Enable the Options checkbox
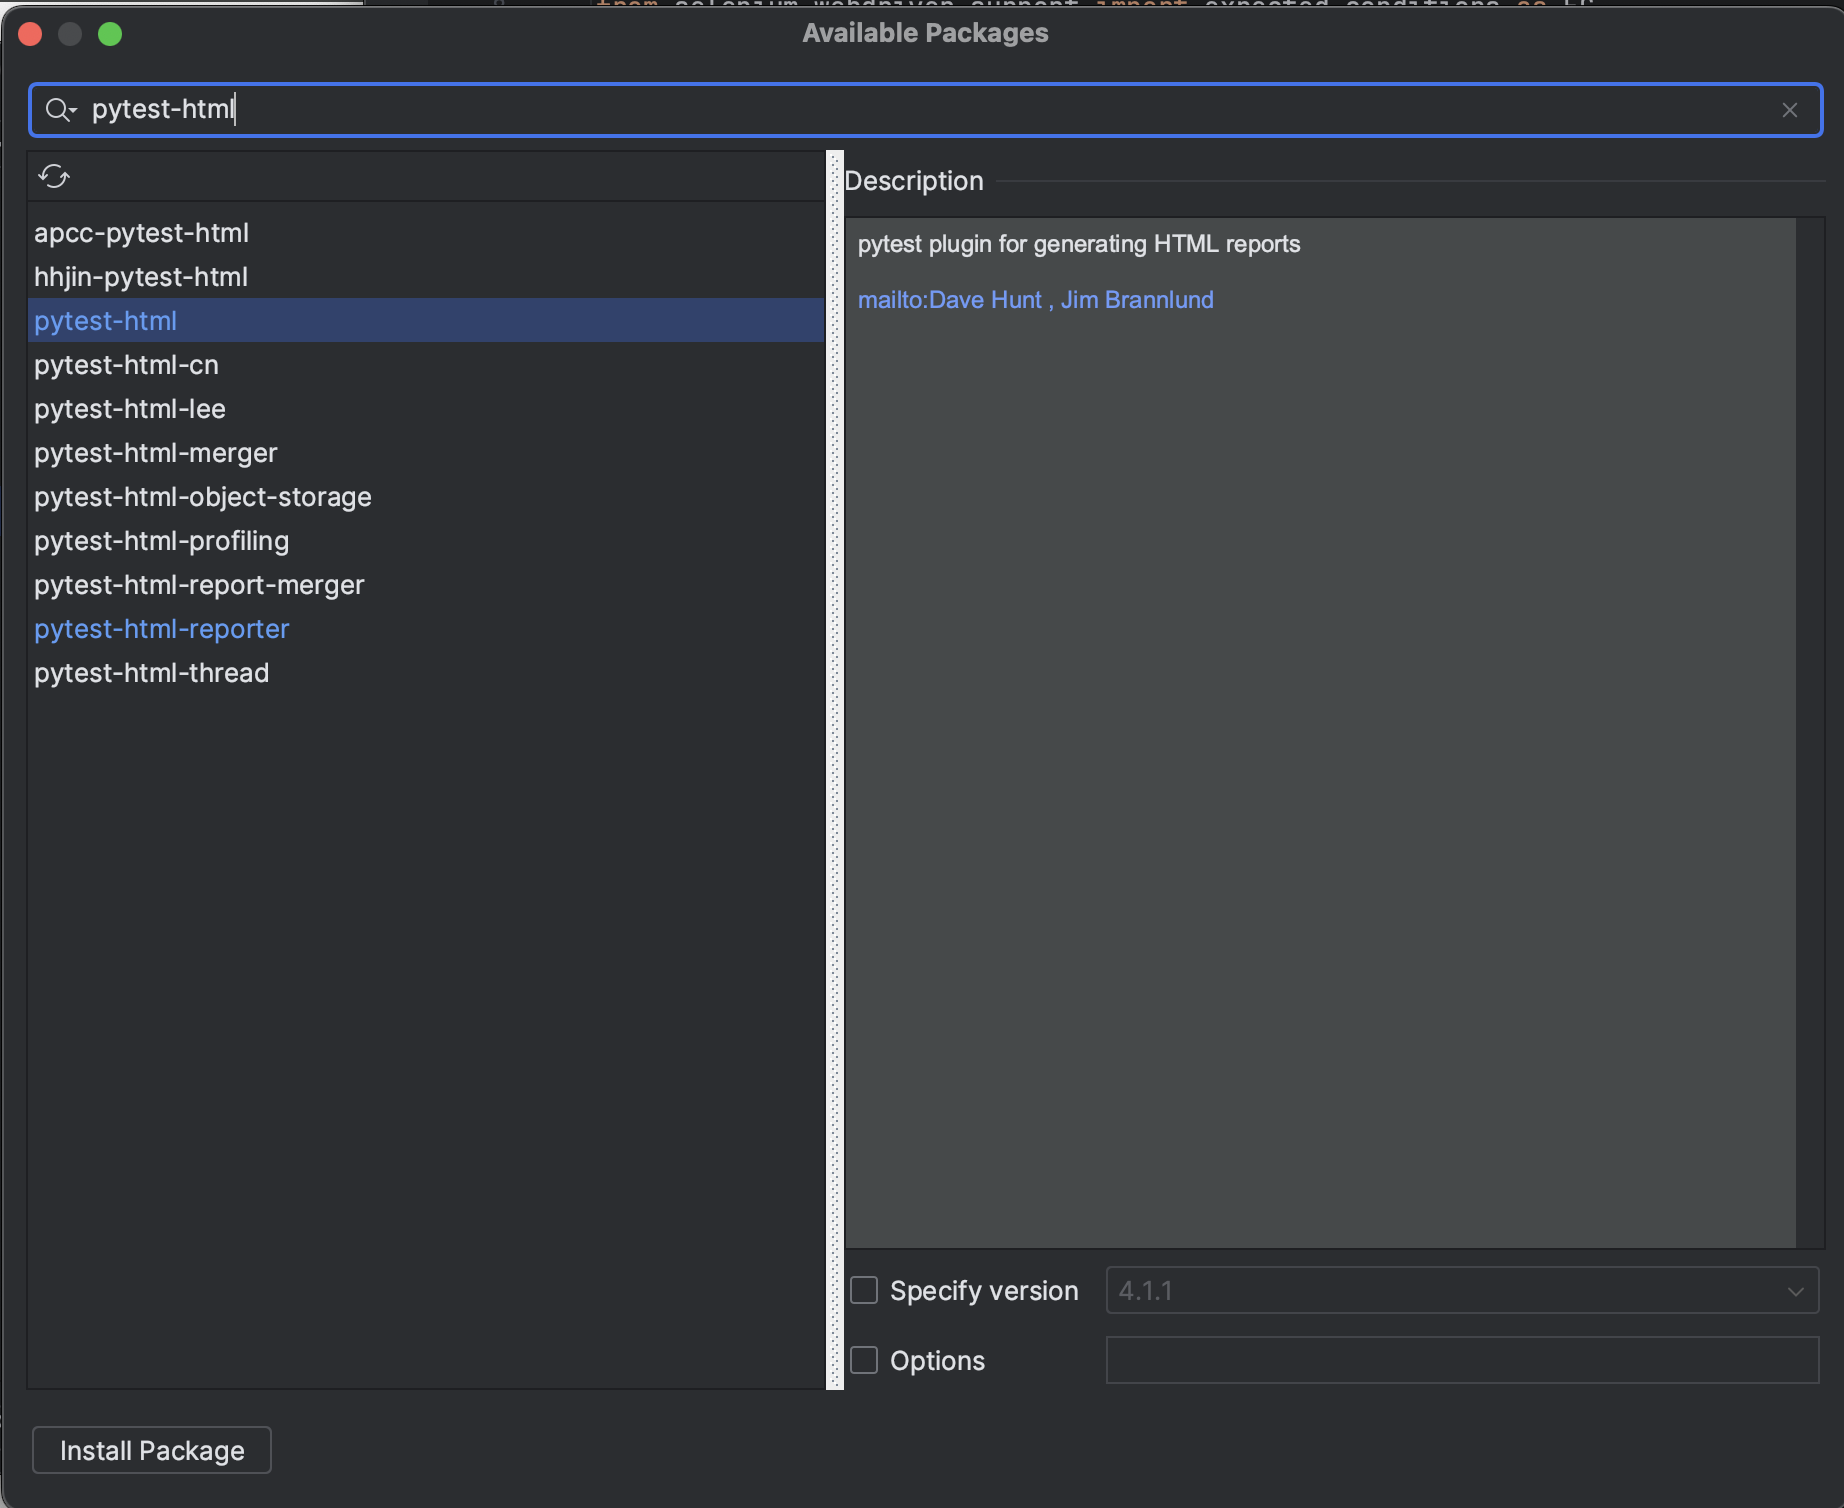This screenshot has height=1508, width=1844. (864, 1360)
